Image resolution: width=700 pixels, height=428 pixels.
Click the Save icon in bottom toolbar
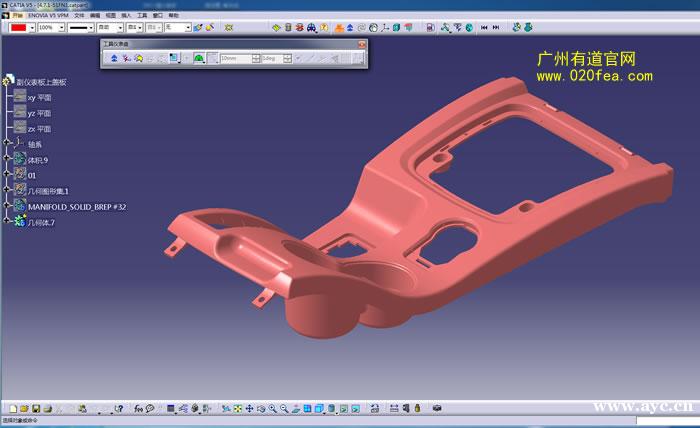click(36, 408)
